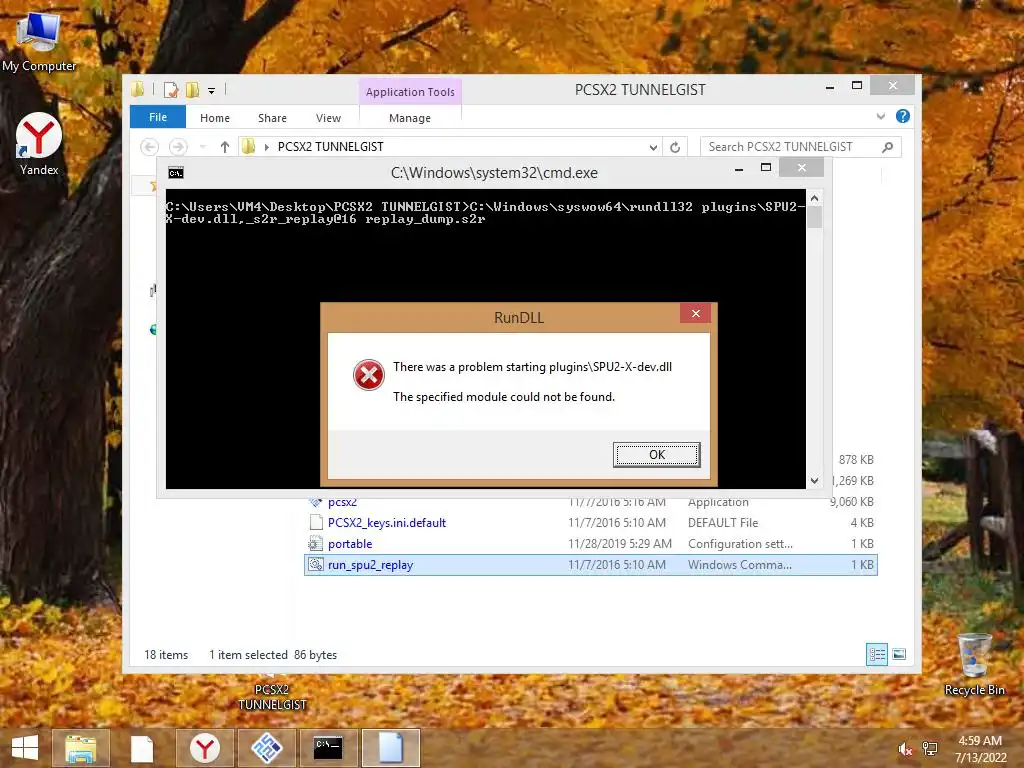Screen dimensions: 1024x768
Task: Open Explorer Help question mark
Action: 903,116
